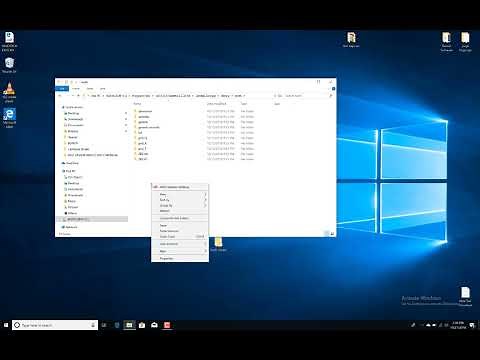Open the Action Center notification icon
This screenshot has width=480, height=360.
click(472, 325)
